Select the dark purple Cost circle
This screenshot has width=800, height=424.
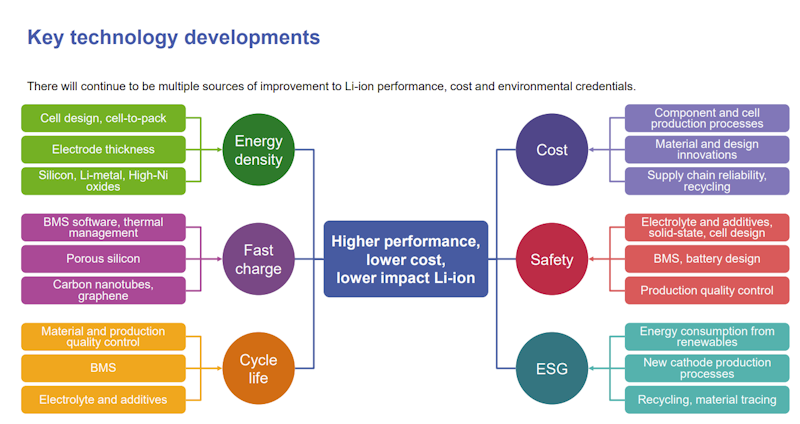coord(552,149)
